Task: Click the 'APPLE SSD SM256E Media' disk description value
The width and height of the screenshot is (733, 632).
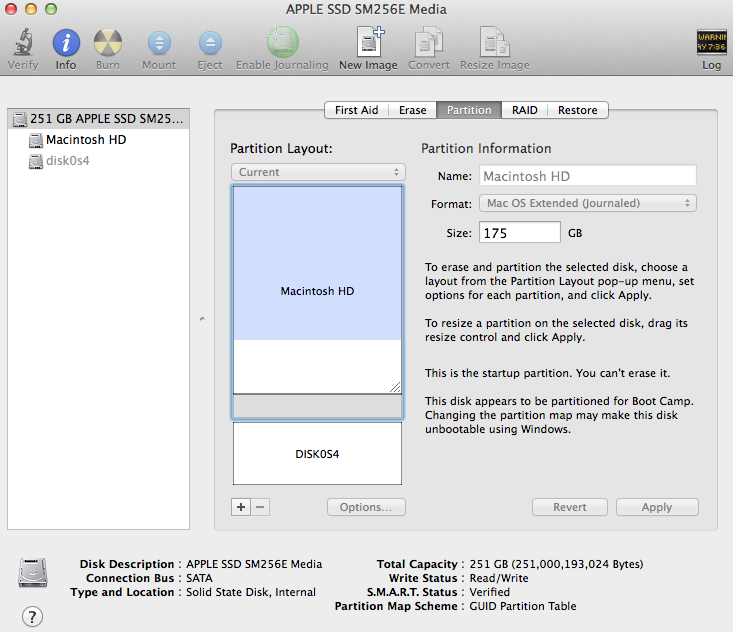Action: (254, 564)
